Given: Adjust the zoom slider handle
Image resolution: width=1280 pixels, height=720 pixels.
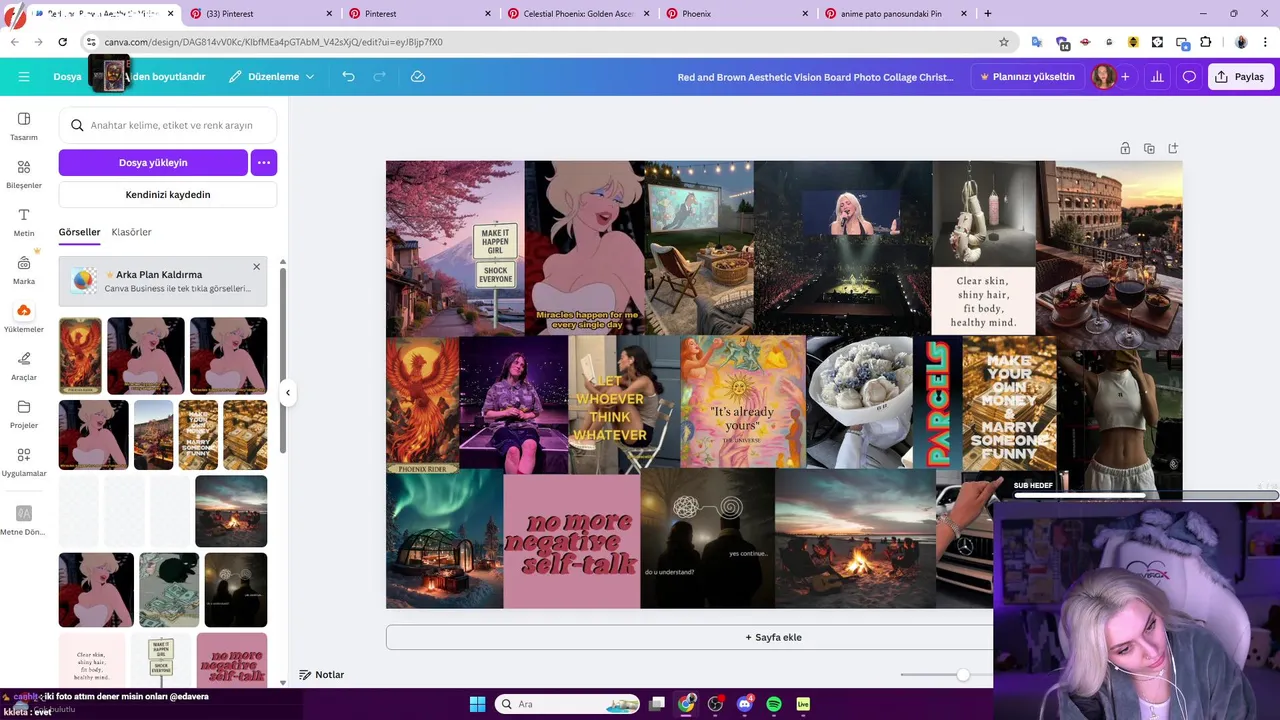Looking at the screenshot, I should pos(962,675).
